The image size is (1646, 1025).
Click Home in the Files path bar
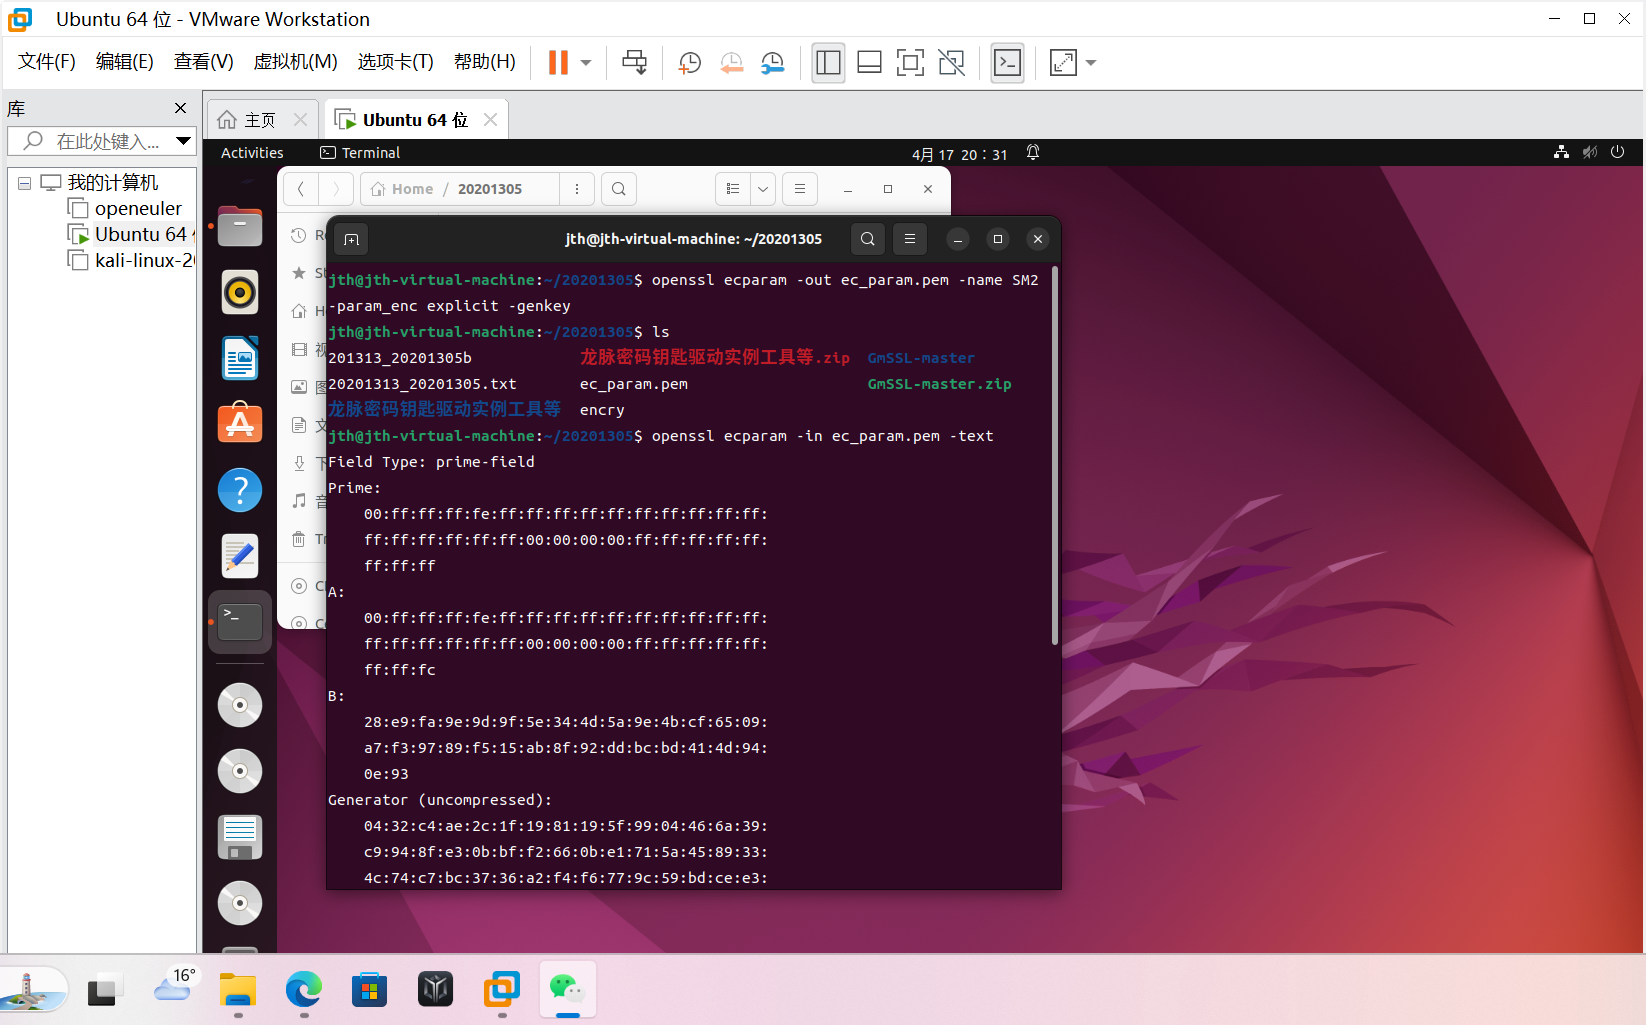402,189
